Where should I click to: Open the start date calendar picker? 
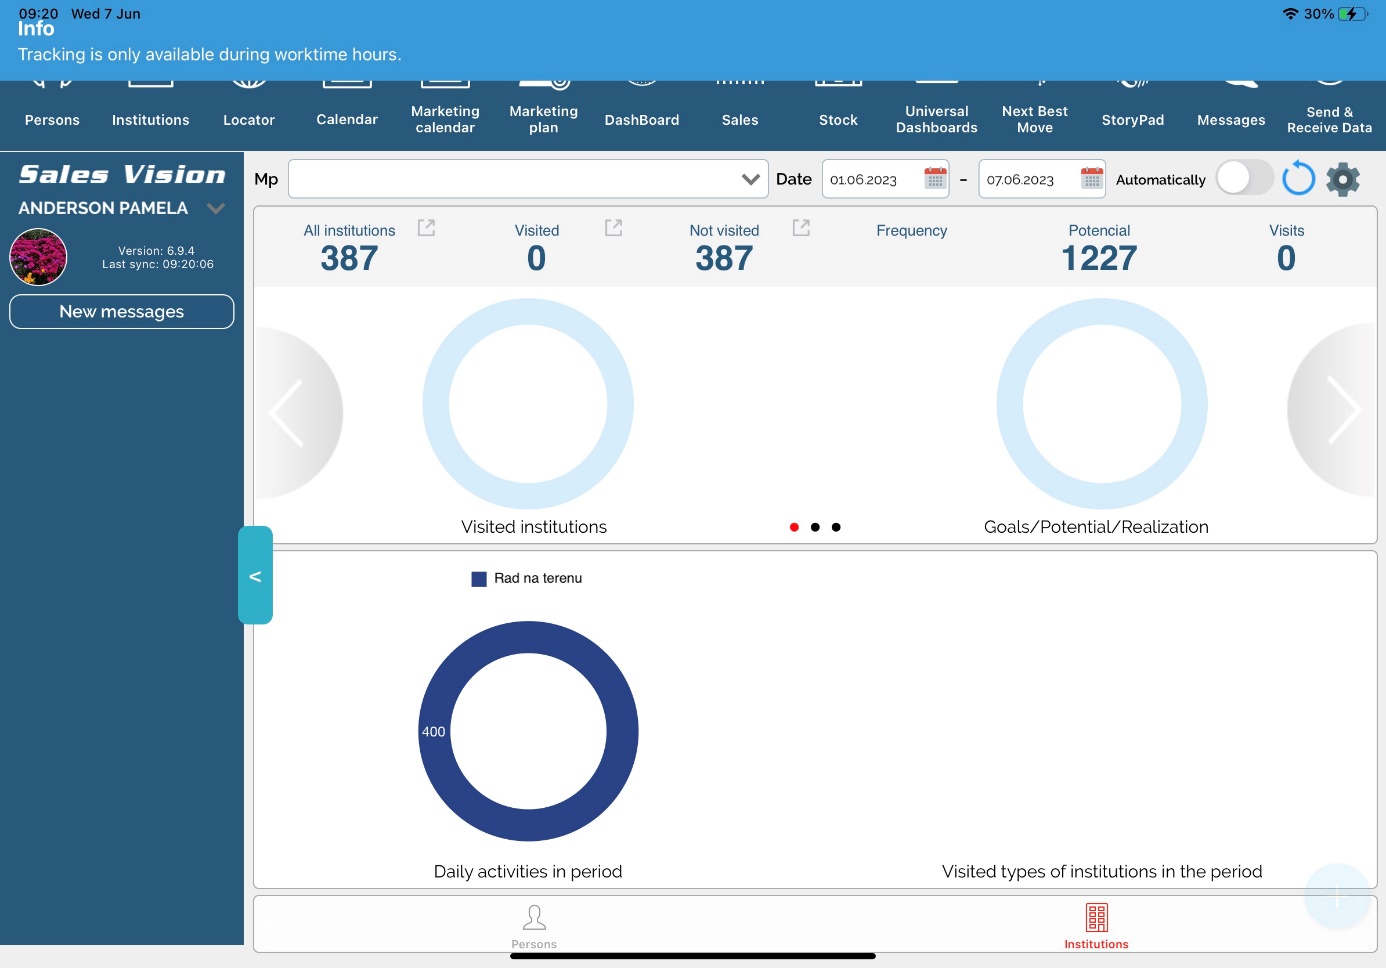935,179
